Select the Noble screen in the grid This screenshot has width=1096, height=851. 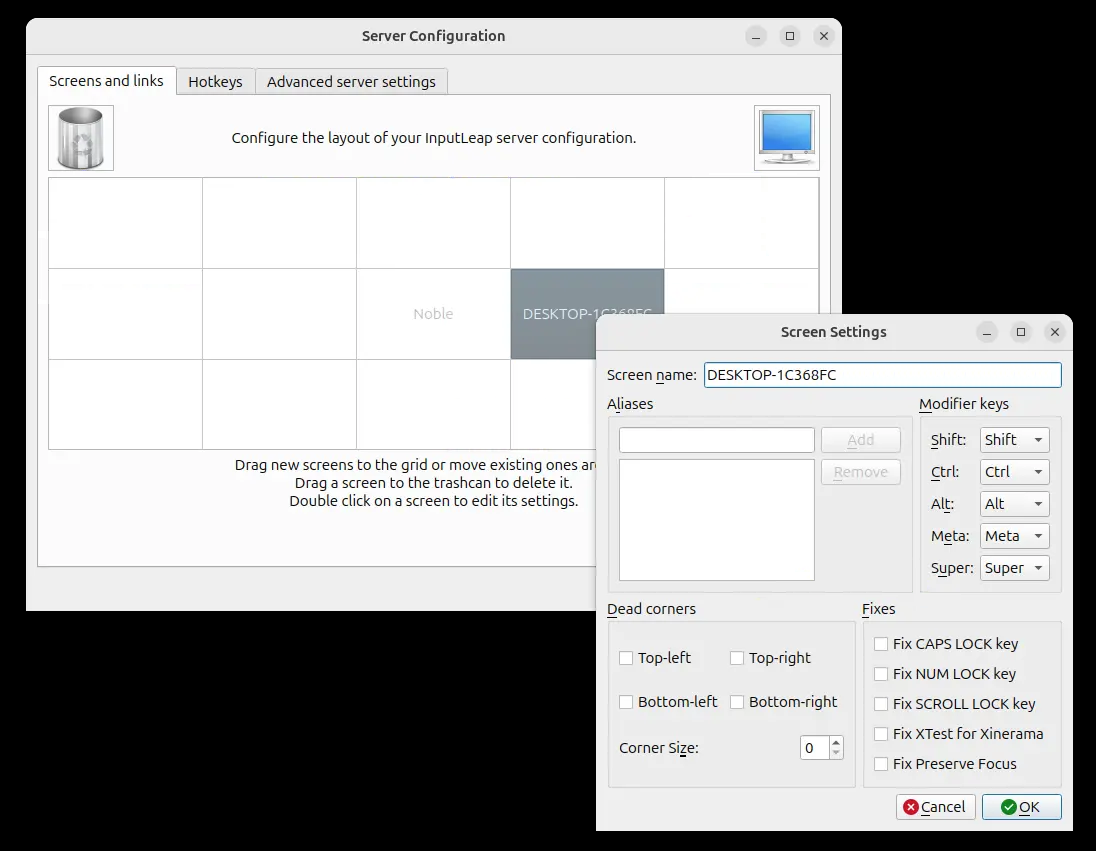click(433, 314)
